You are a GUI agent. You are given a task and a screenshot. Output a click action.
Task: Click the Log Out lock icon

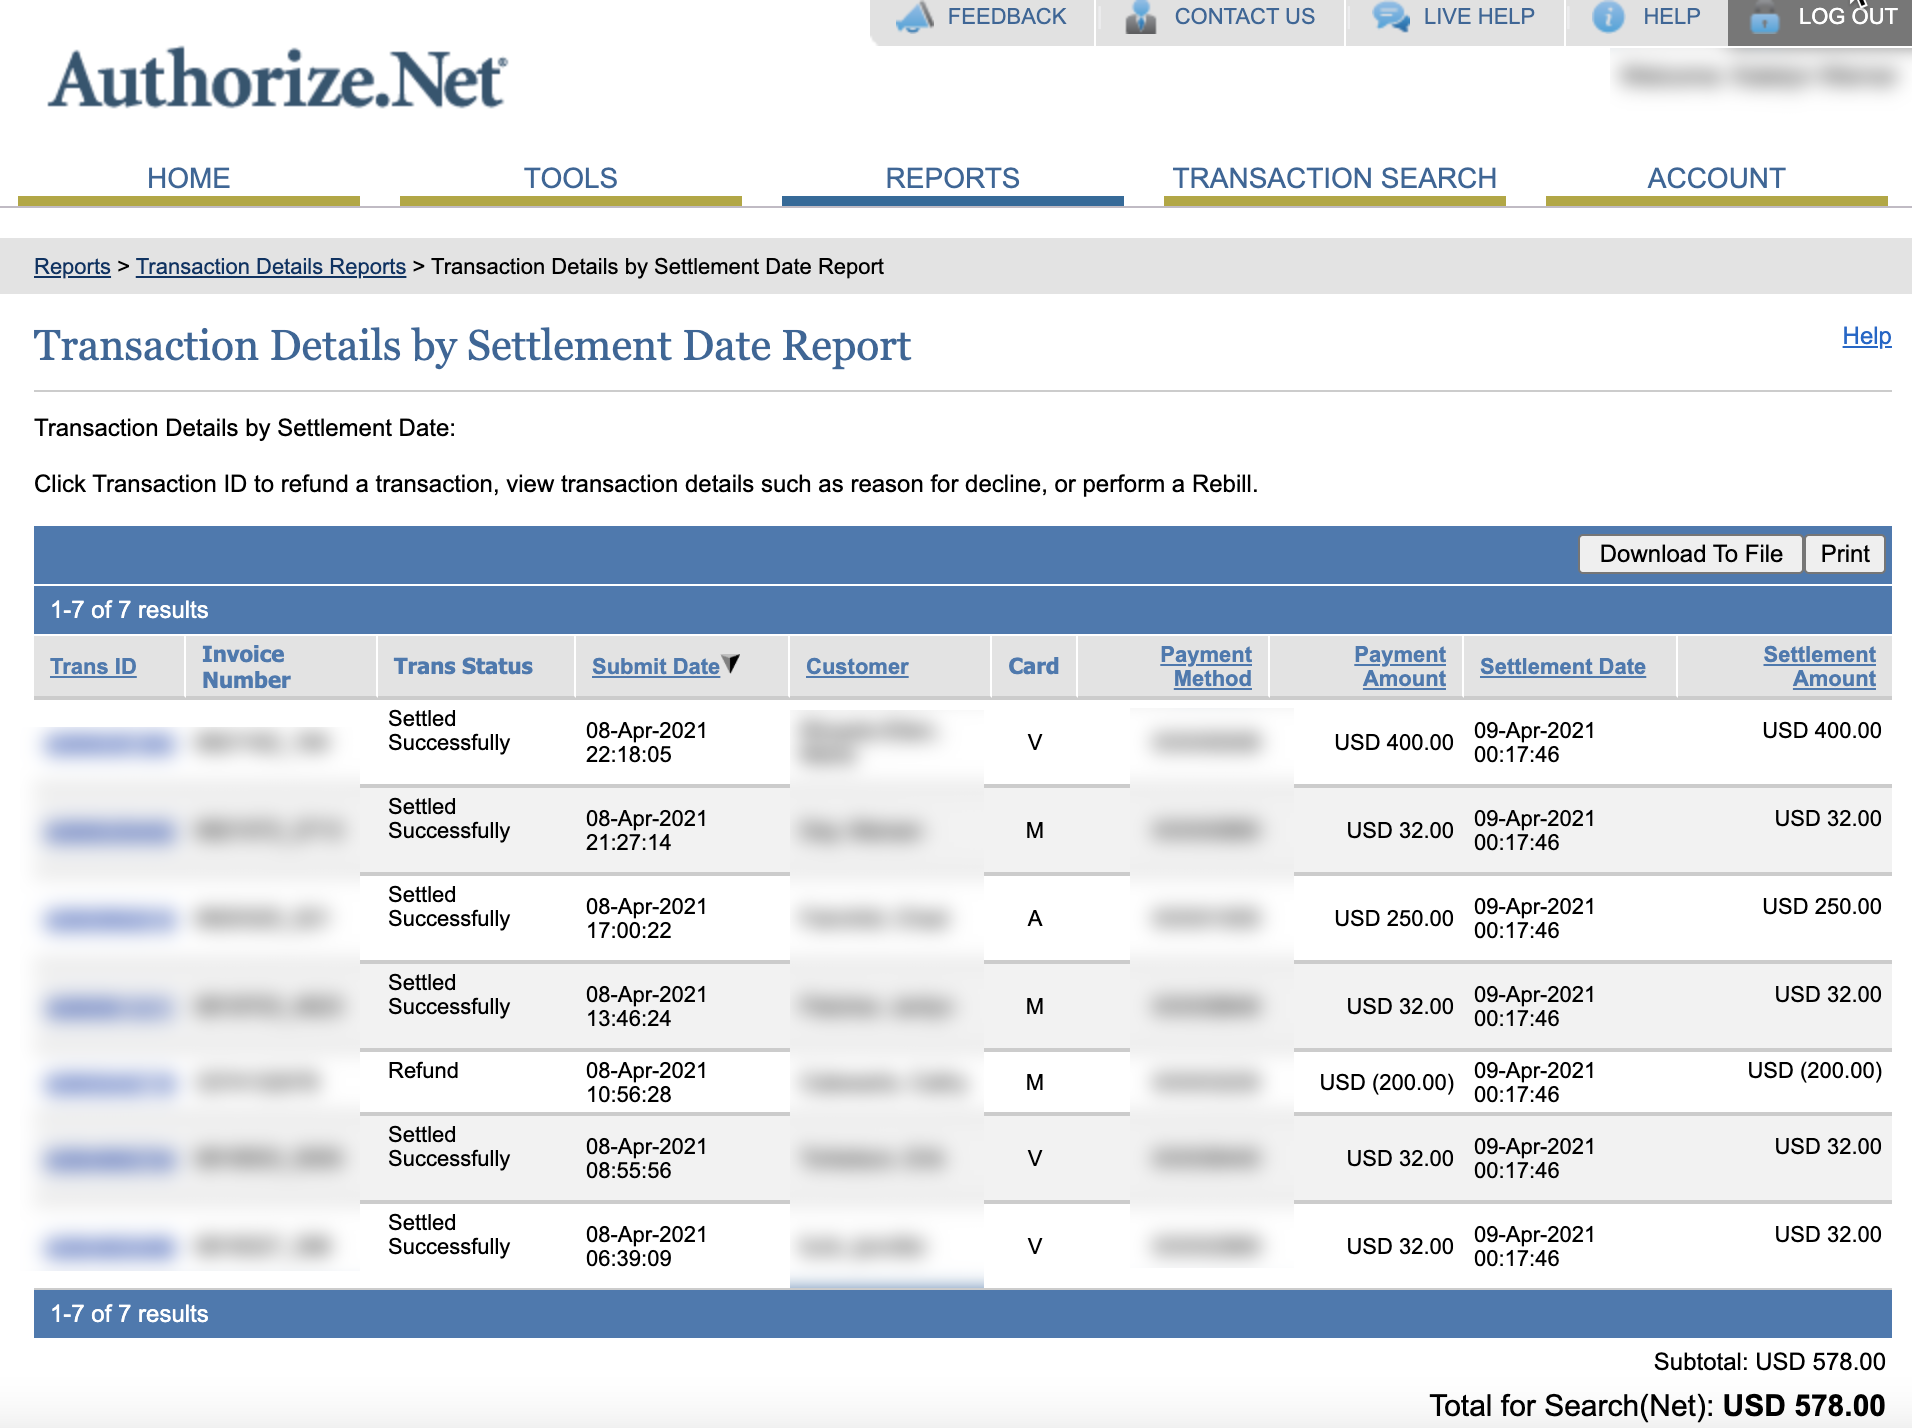[1765, 17]
